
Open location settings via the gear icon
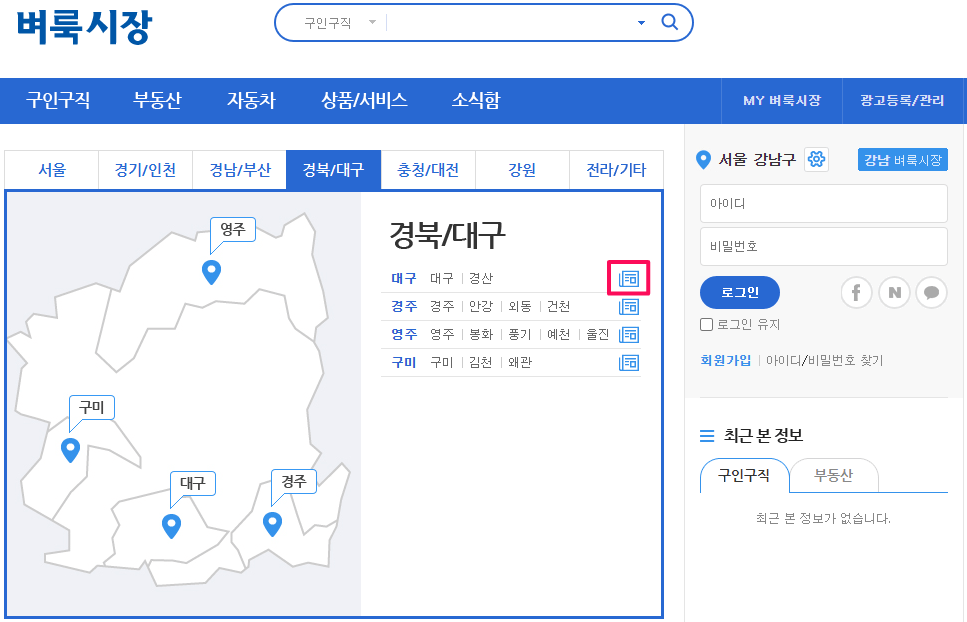click(816, 159)
